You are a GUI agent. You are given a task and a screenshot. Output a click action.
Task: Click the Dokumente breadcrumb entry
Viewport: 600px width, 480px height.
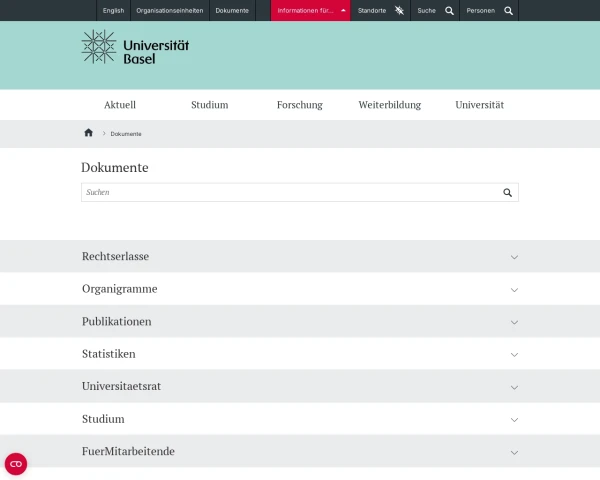126,134
